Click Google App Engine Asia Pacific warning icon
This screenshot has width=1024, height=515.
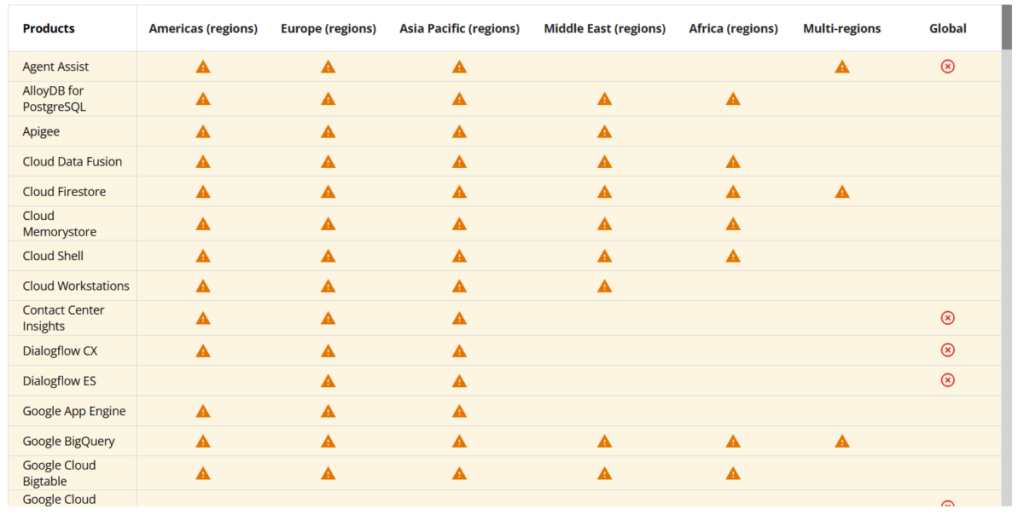(459, 411)
